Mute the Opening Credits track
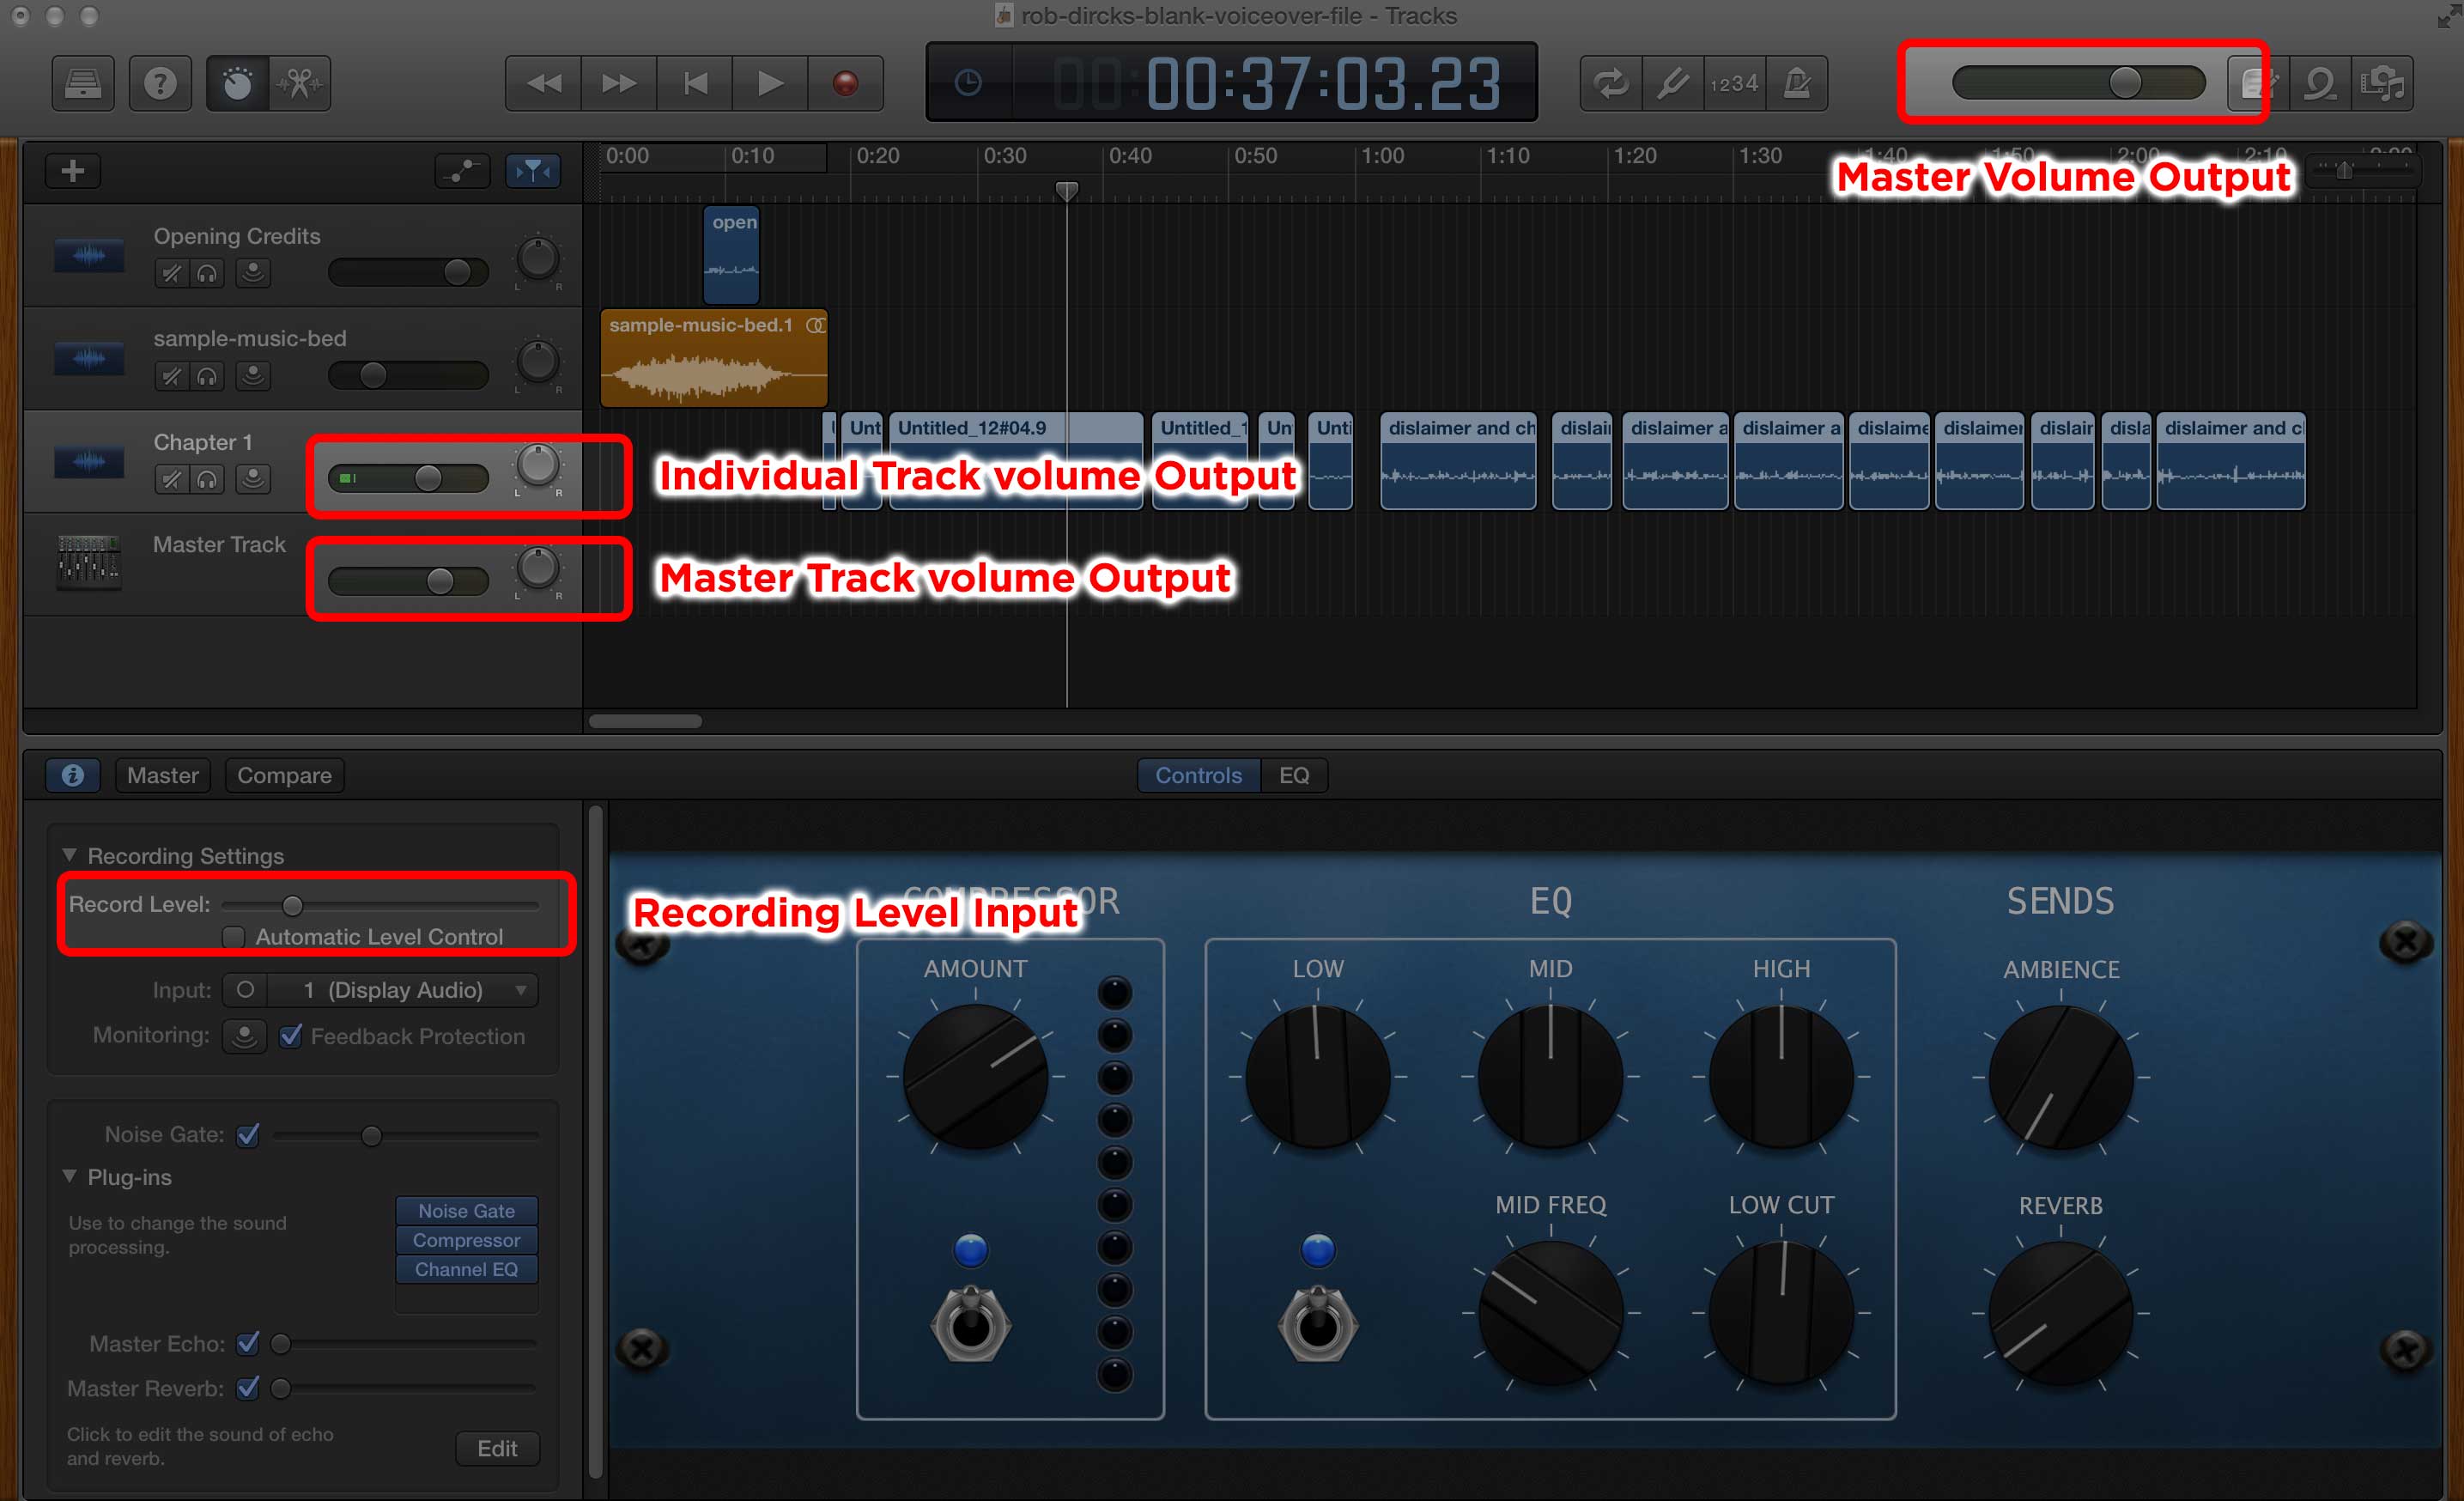The image size is (2464, 1501). pyautogui.click(x=172, y=273)
